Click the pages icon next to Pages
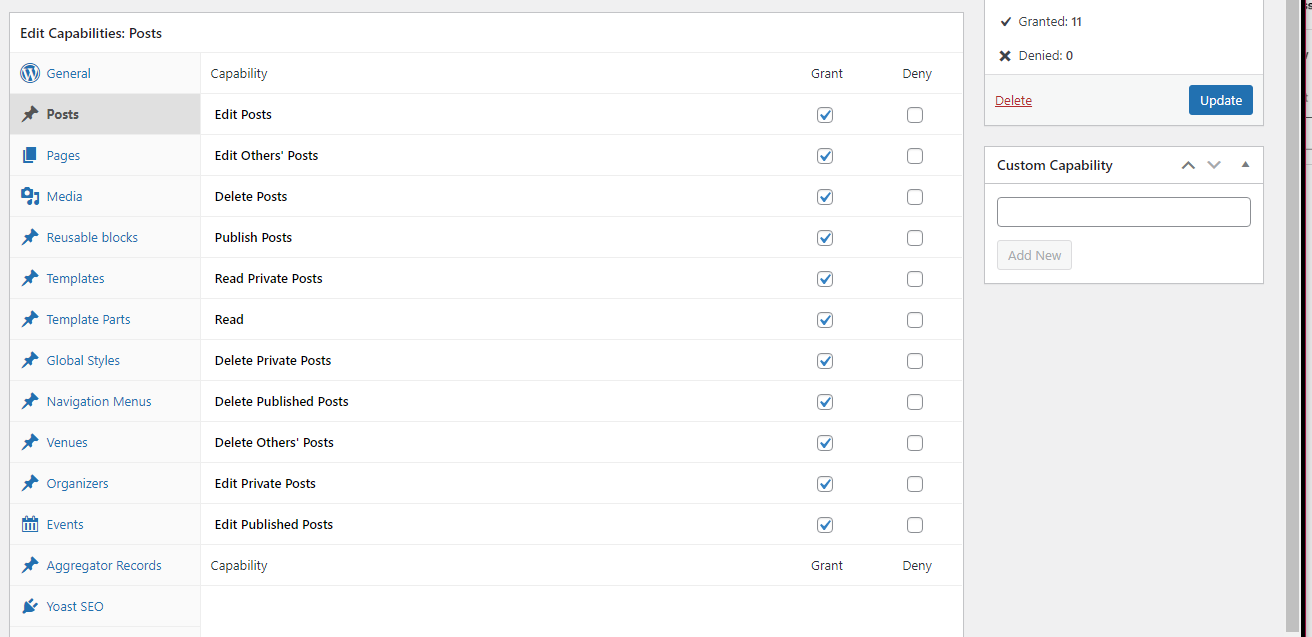Viewport: 1312px width, 637px height. click(x=30, y=155)
